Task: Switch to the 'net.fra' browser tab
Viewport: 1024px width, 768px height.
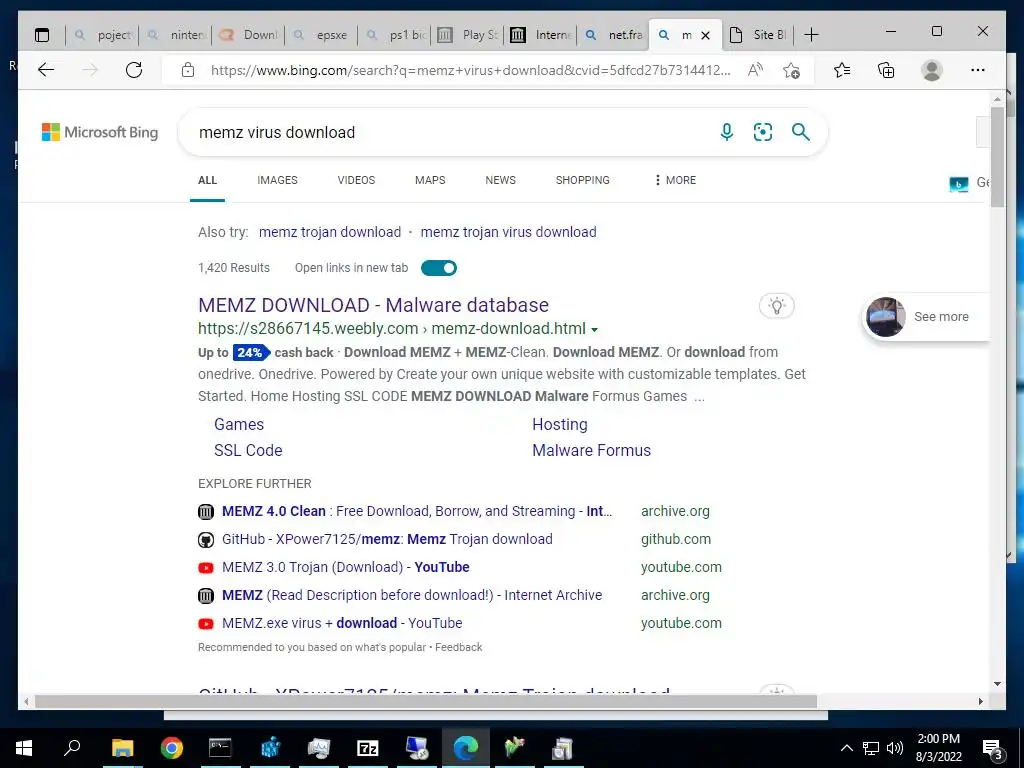Action: 614,35
